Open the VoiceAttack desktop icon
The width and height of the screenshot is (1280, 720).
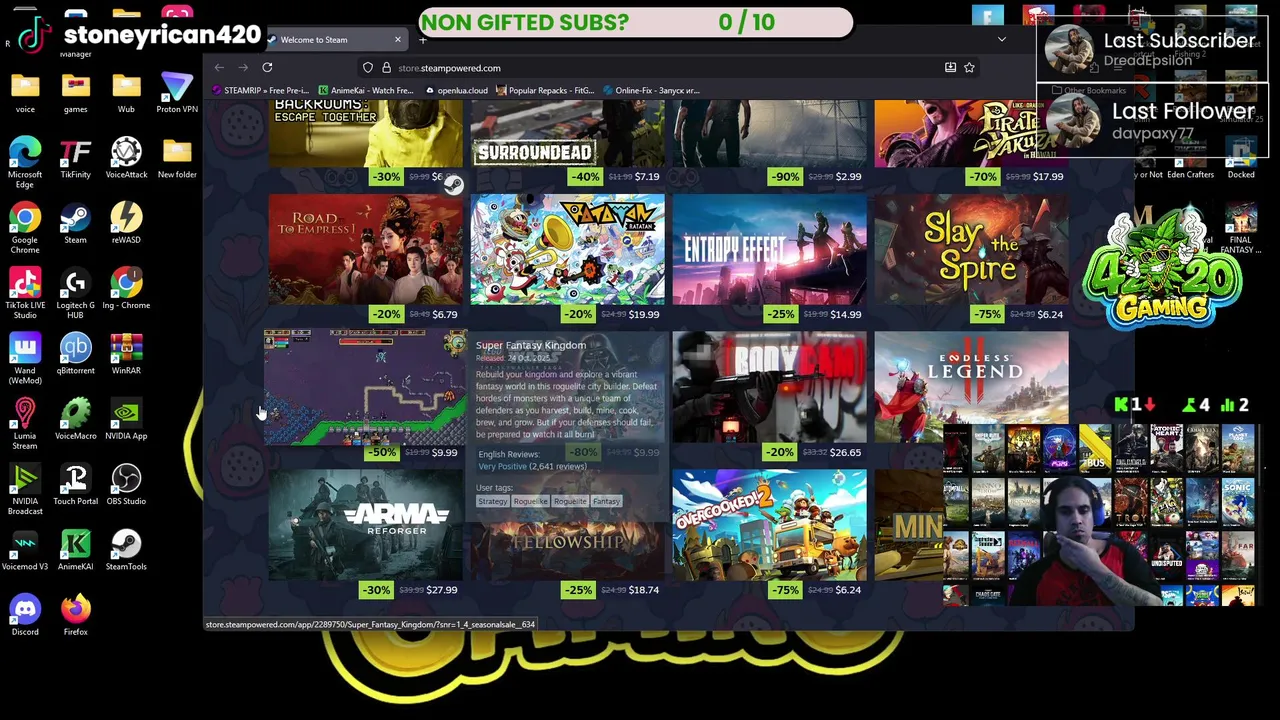point(126,158)
